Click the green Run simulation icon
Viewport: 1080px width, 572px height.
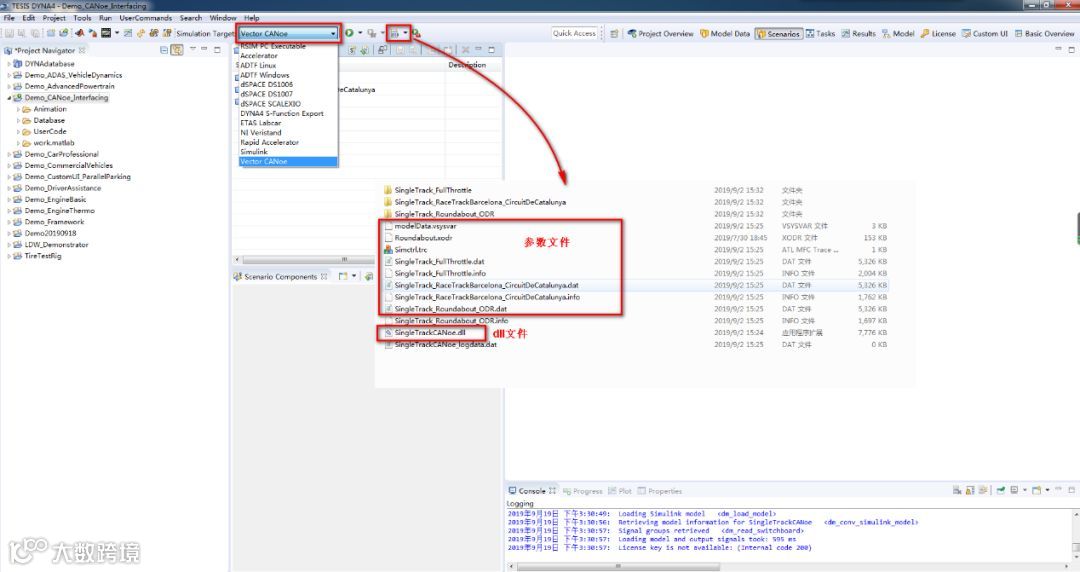click(x=349, y=33)
